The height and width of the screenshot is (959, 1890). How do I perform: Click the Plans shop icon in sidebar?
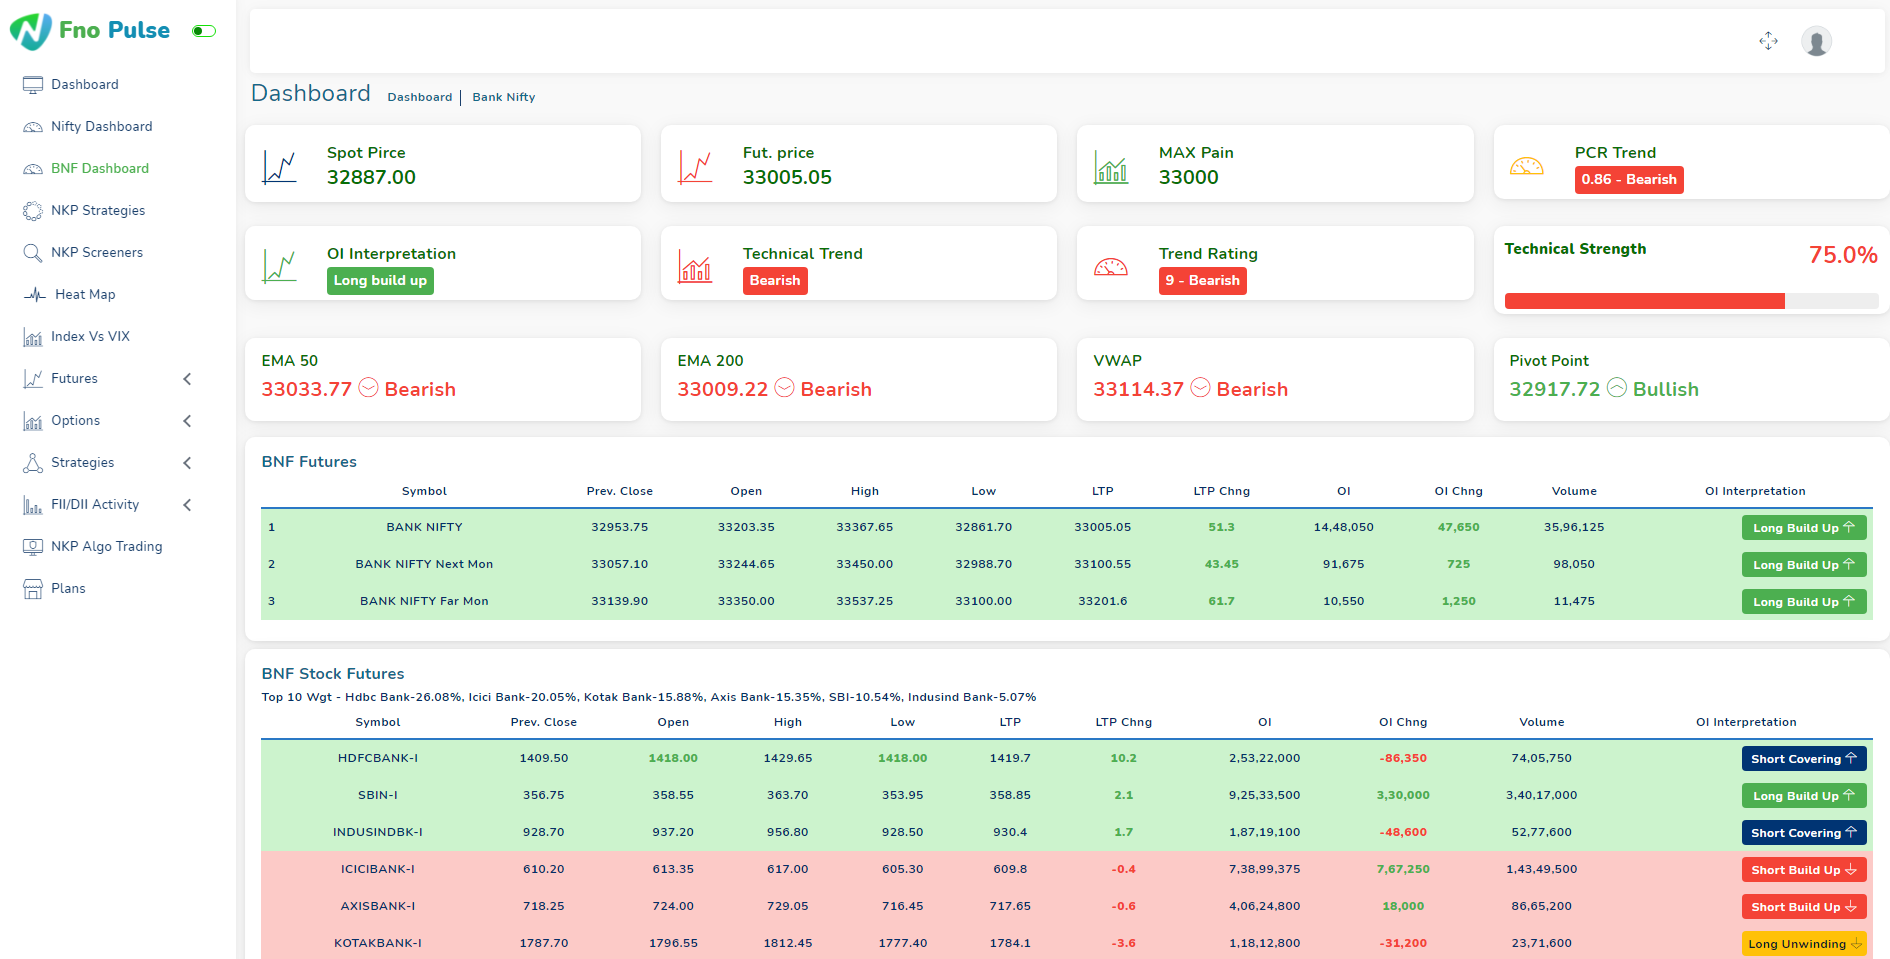pos(33,589)
